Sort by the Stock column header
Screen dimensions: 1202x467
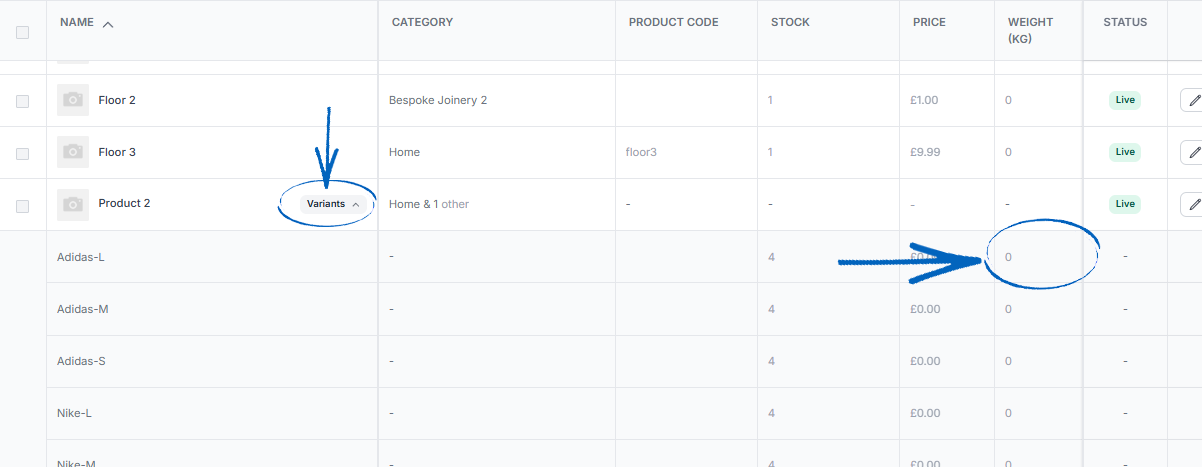point(790,22)
